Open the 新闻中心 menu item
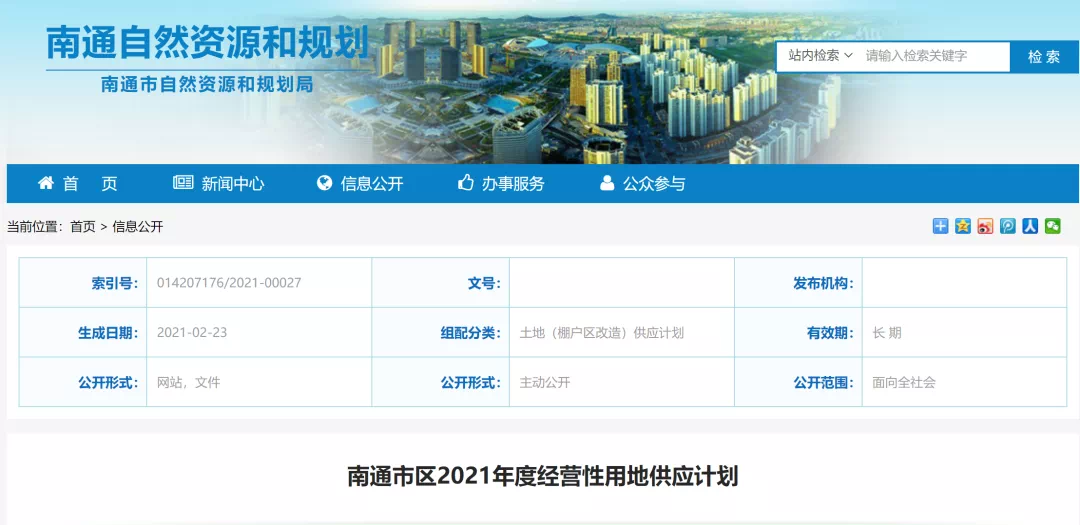 [232, 184]
